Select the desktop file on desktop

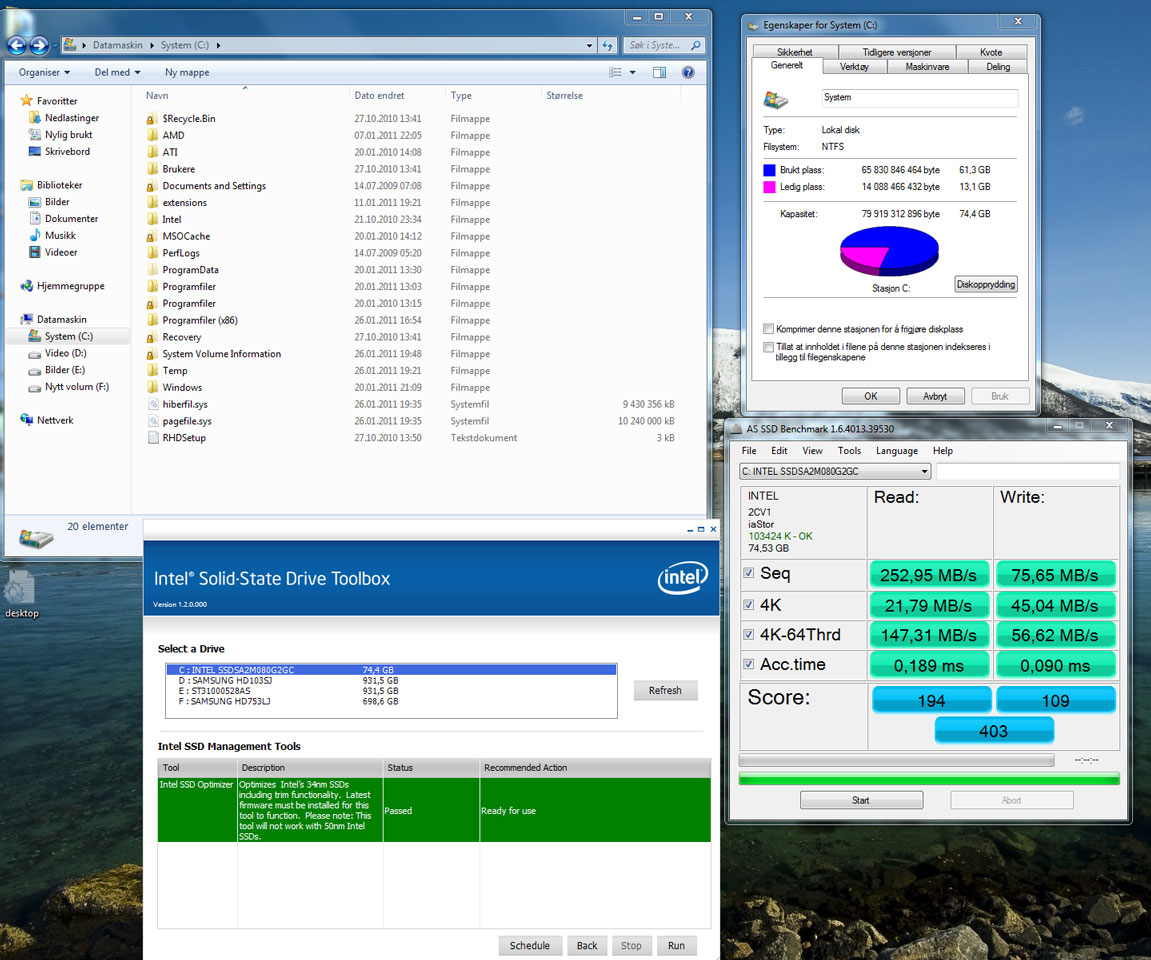pyautogui.click(x=21, y=594)
